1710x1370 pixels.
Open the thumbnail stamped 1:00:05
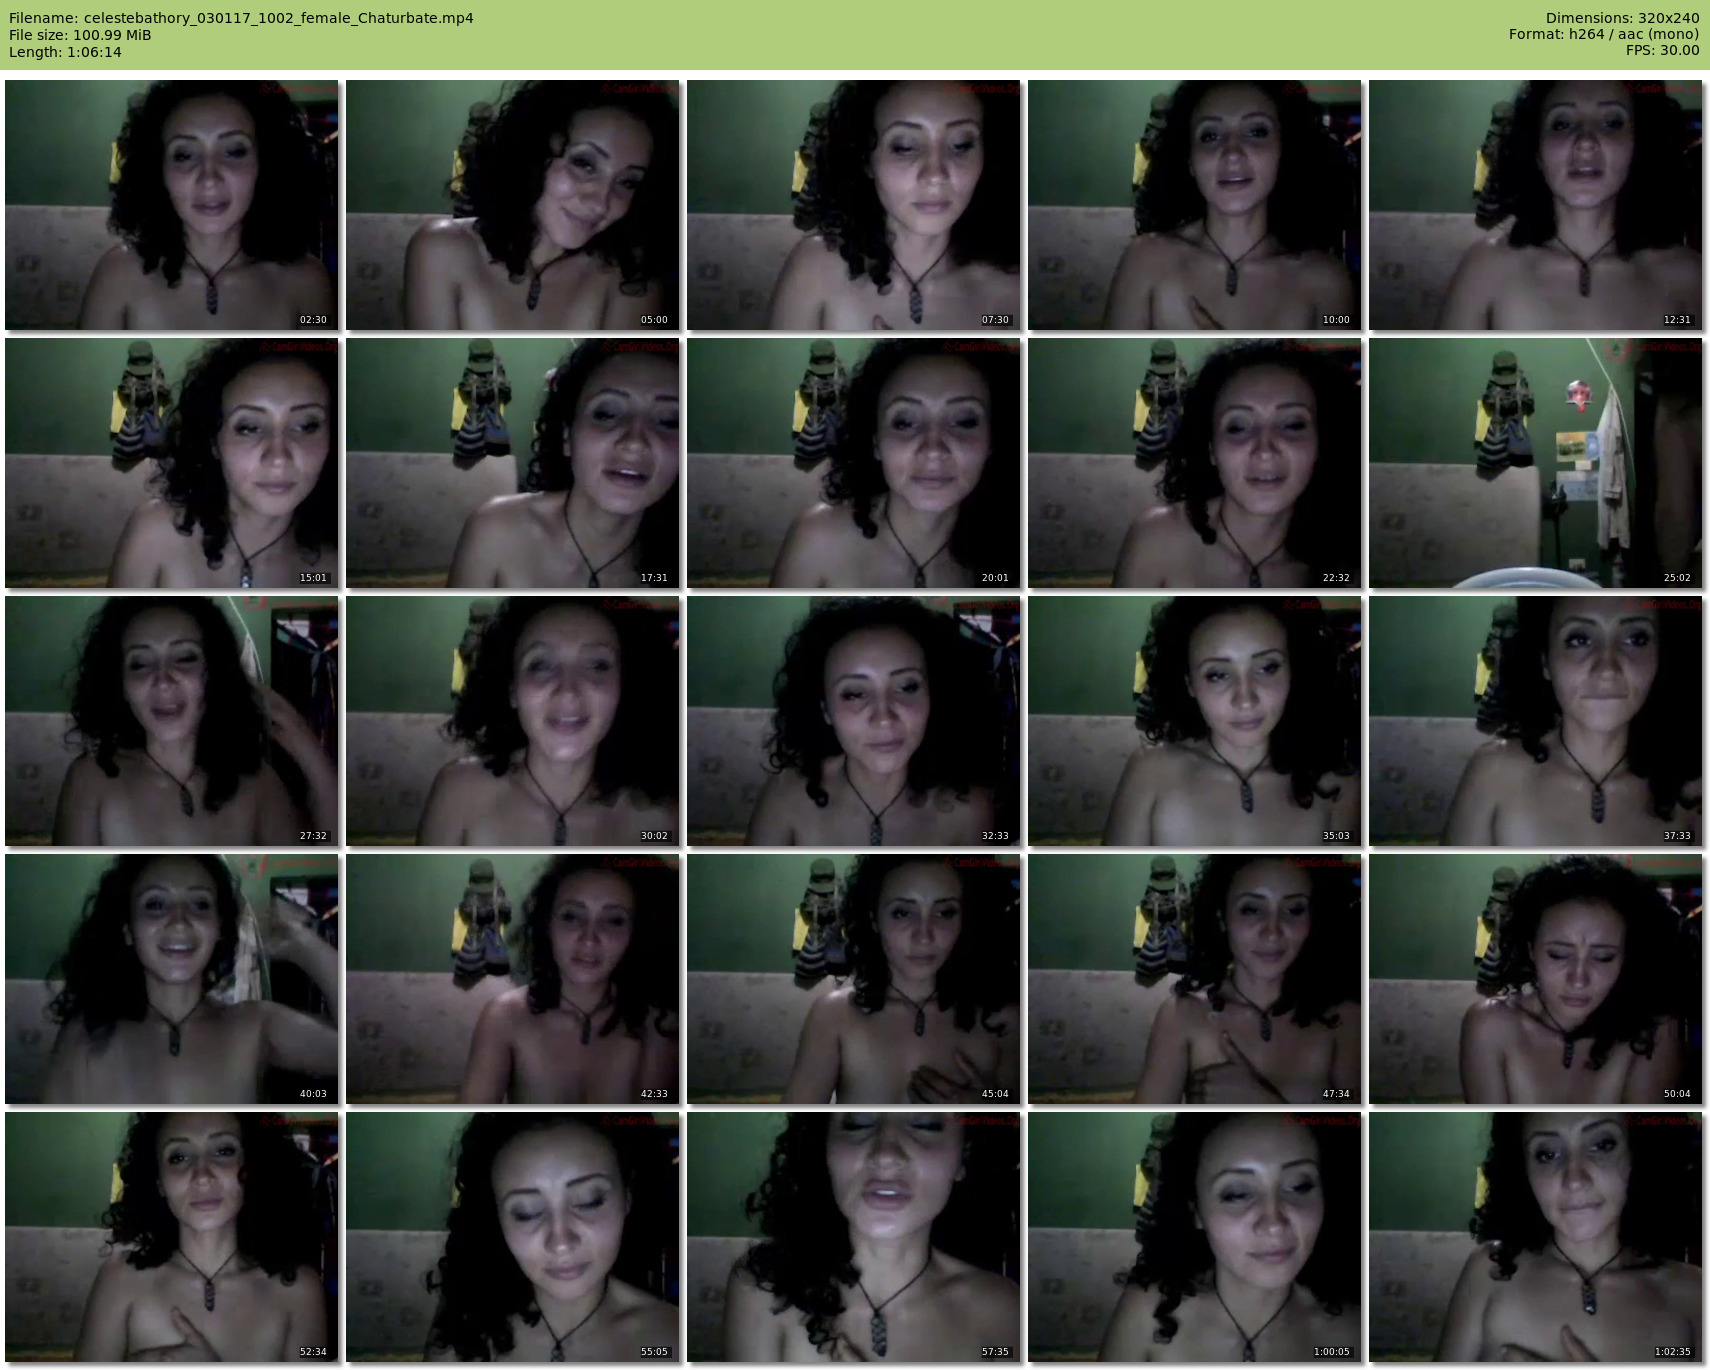1195,1237
